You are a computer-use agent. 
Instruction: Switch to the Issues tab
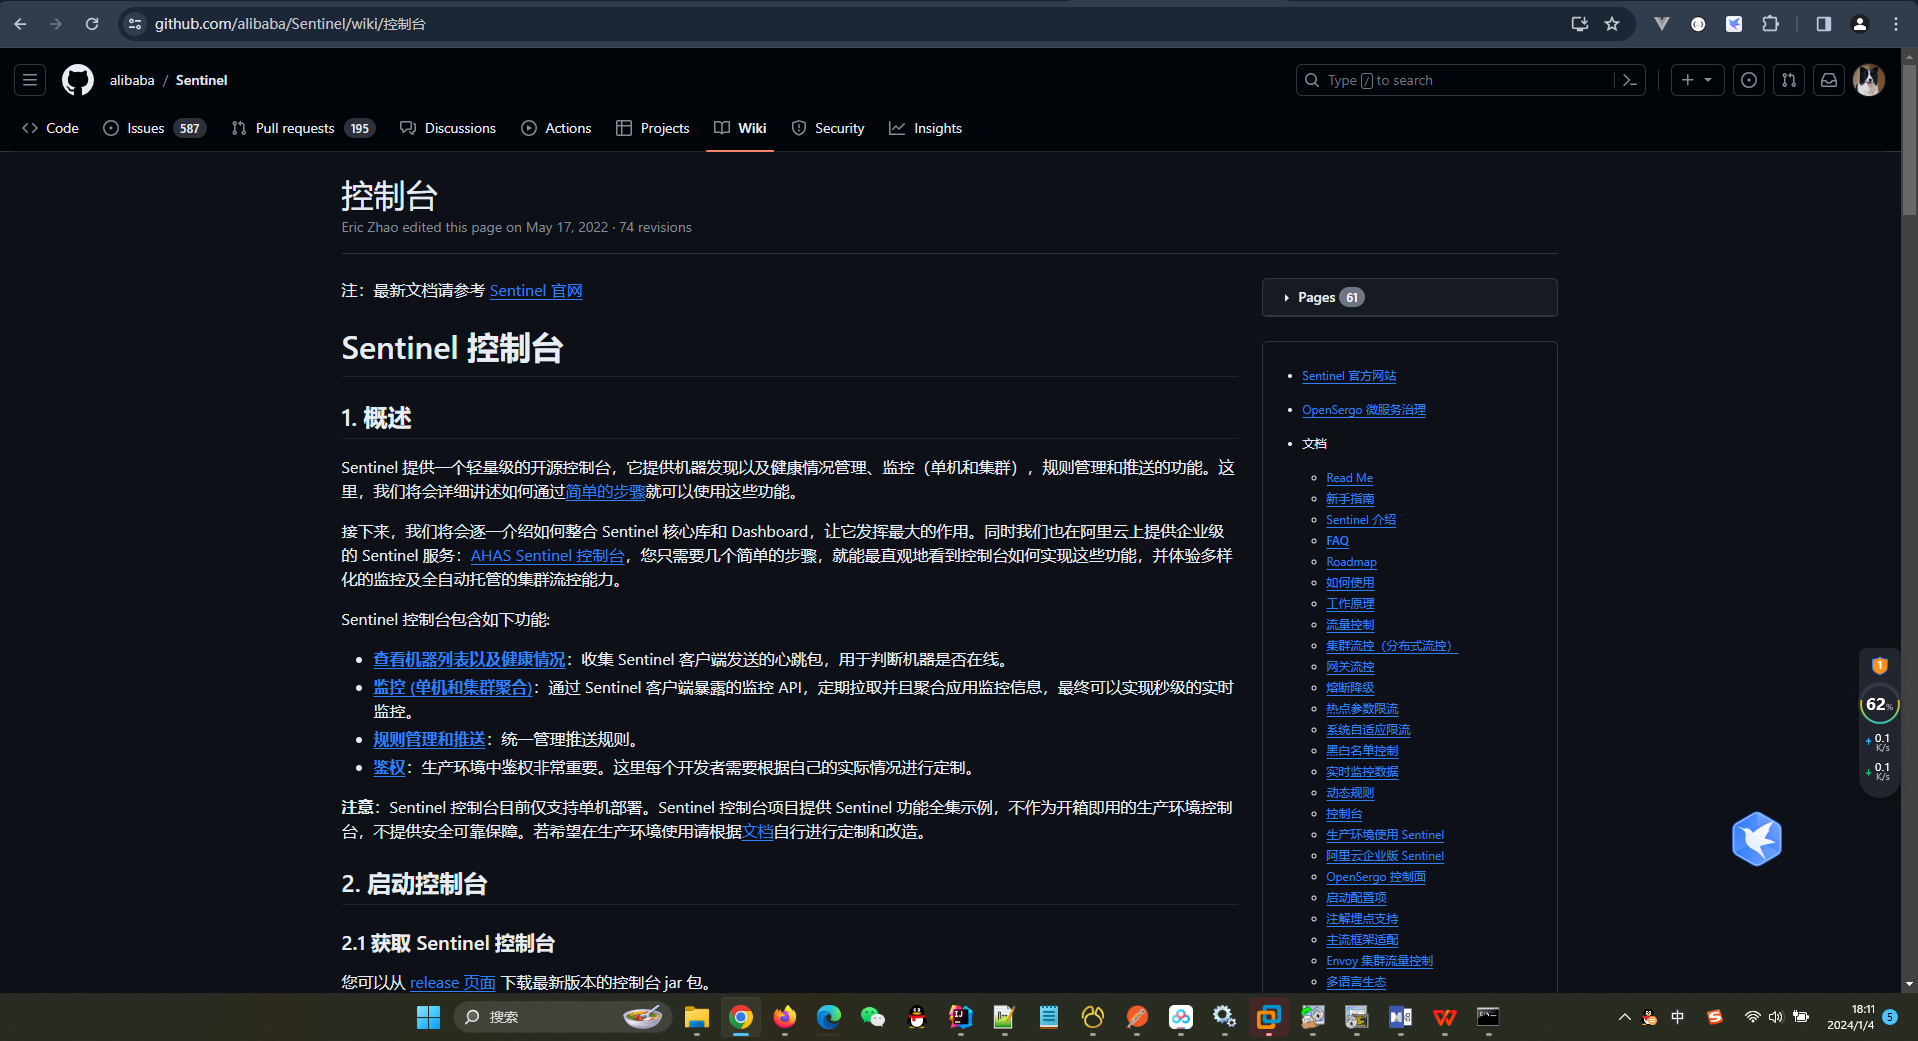point(144,128)
